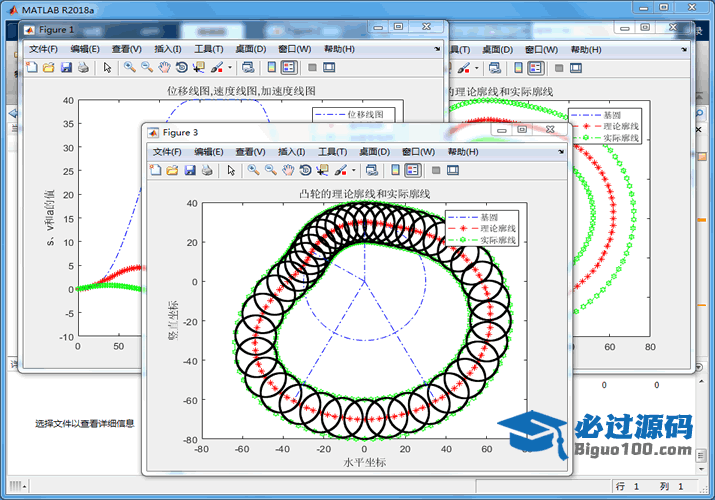Image resolution: width=715 pixels, height=500 pixels.
Task: Open file icon in Figure 1 toolbar
Action: (x=49, y=67)
